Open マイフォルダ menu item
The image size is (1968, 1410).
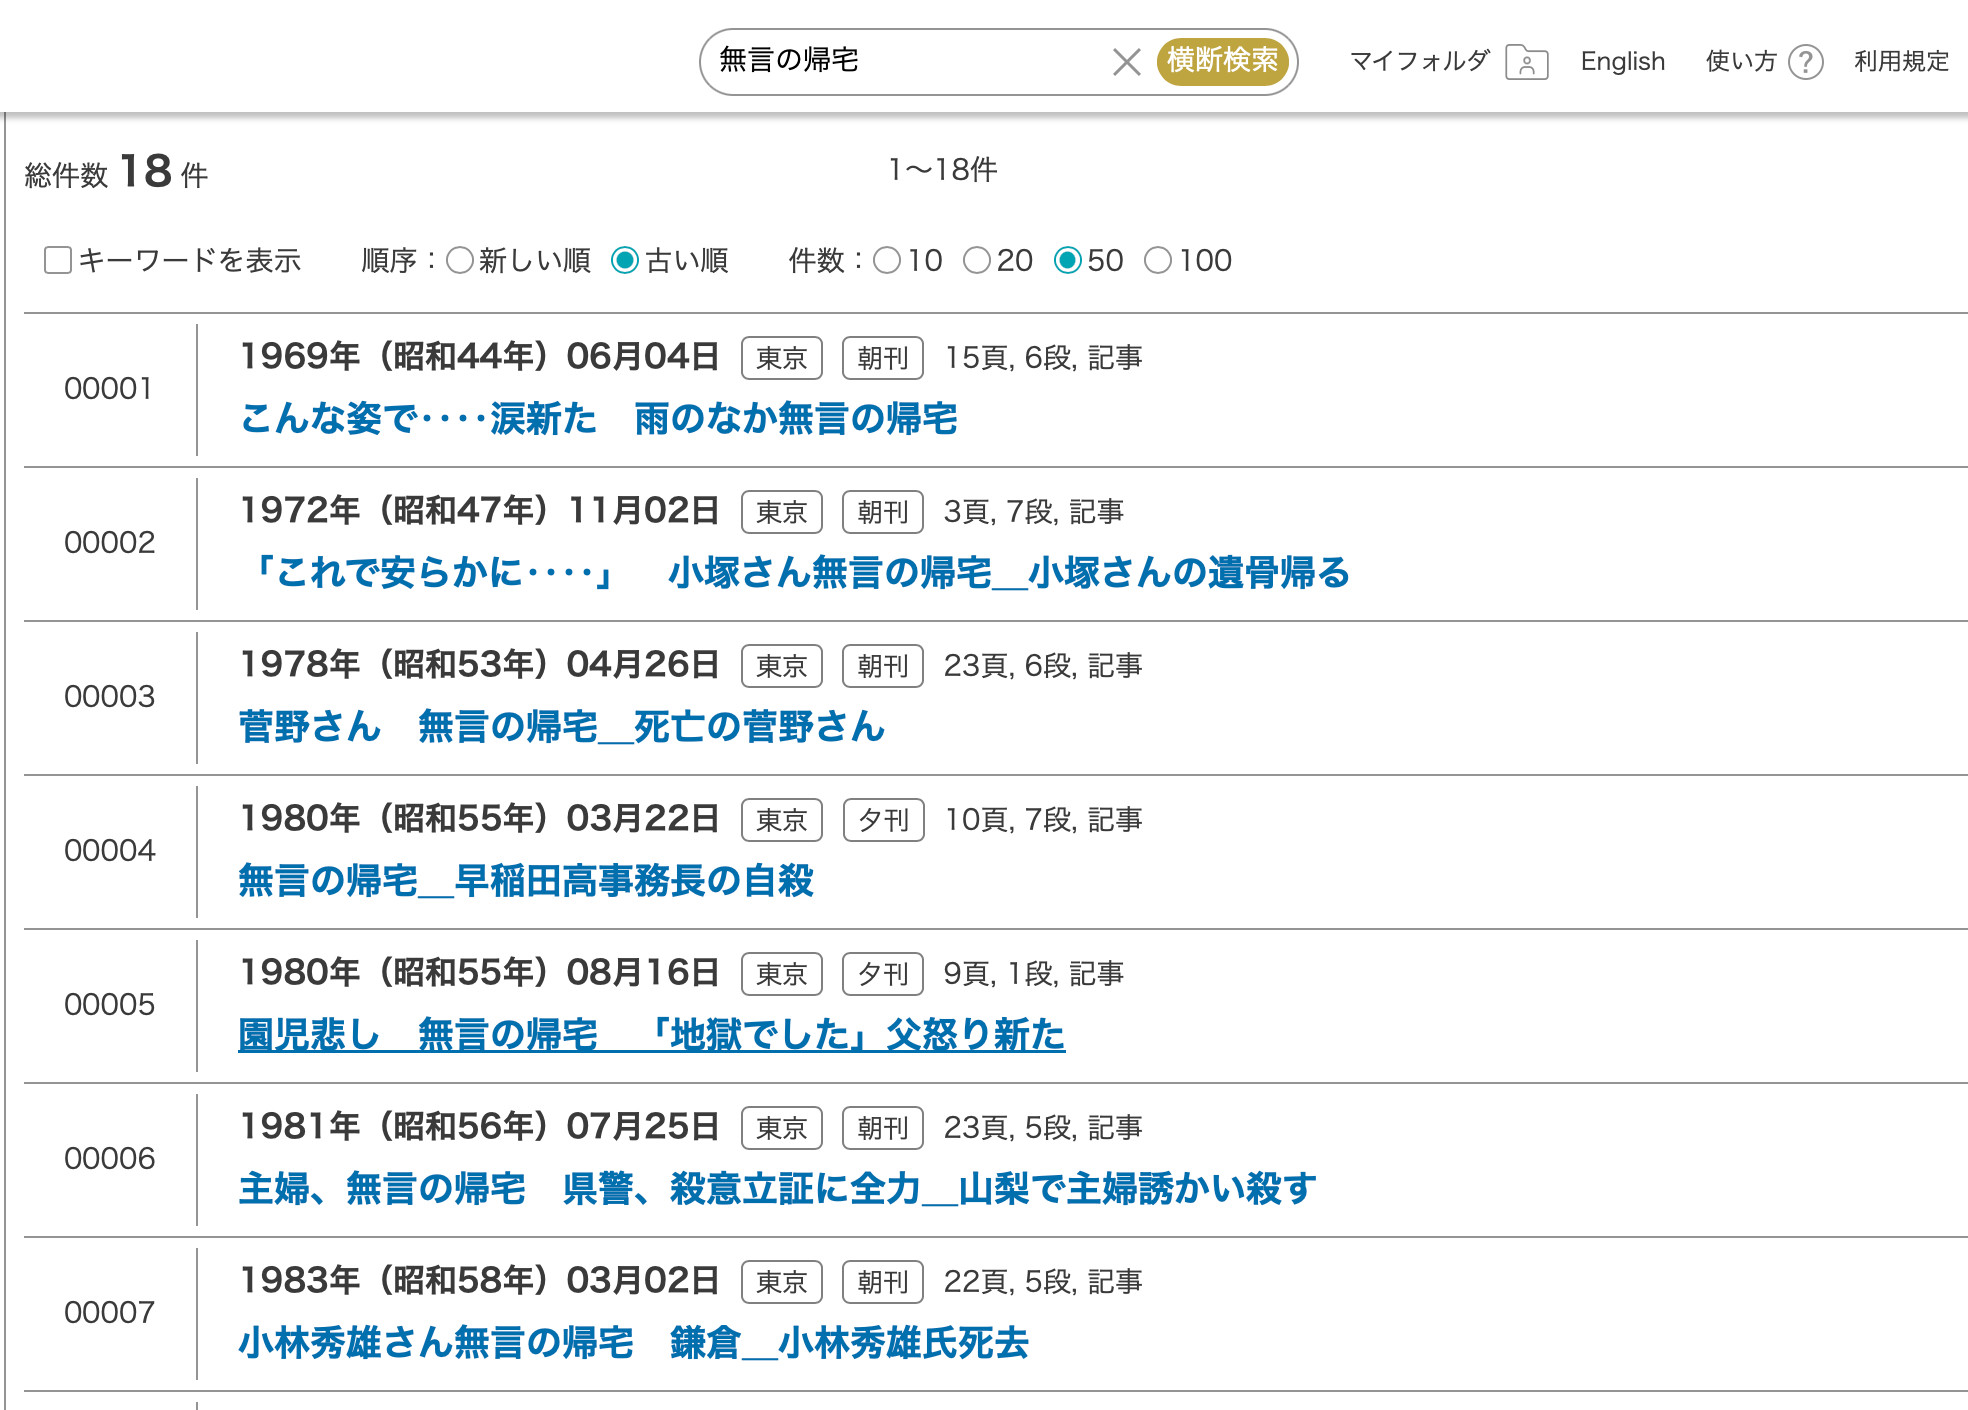1419,62
